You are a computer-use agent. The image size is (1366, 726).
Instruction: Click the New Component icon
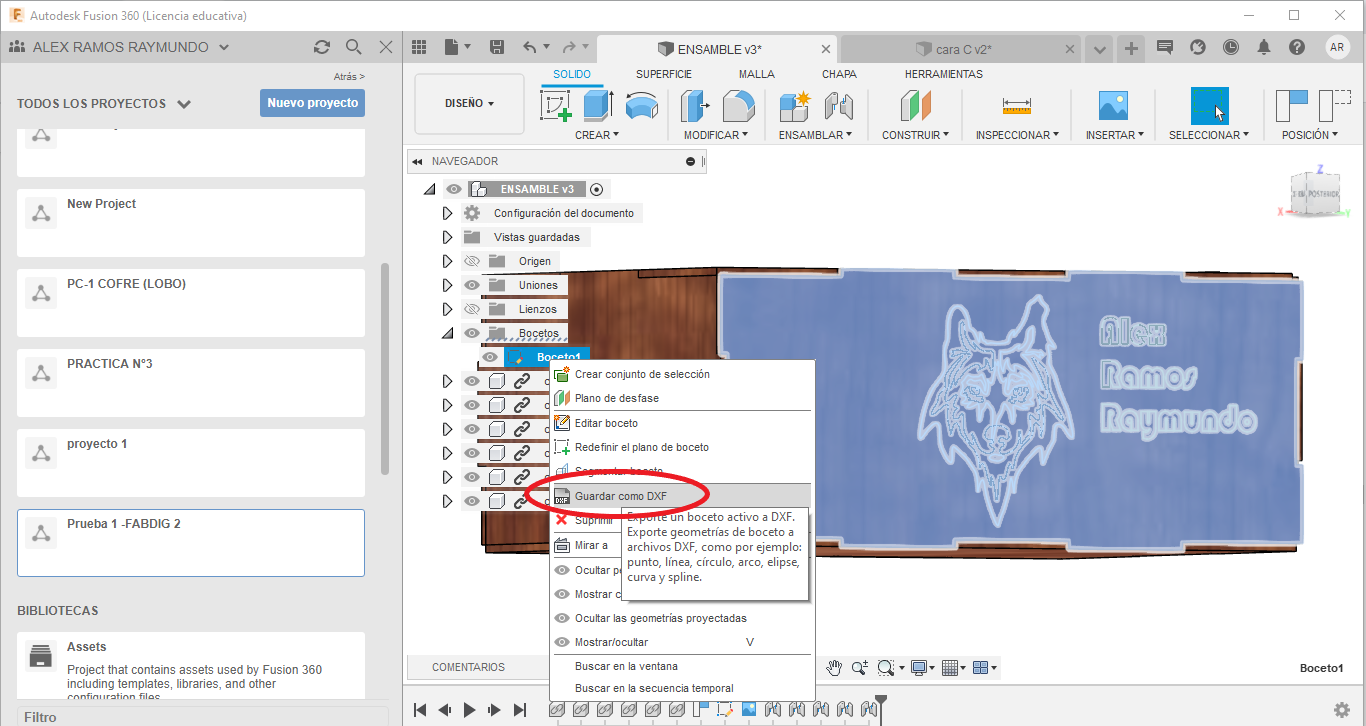[x=794, y=106]
